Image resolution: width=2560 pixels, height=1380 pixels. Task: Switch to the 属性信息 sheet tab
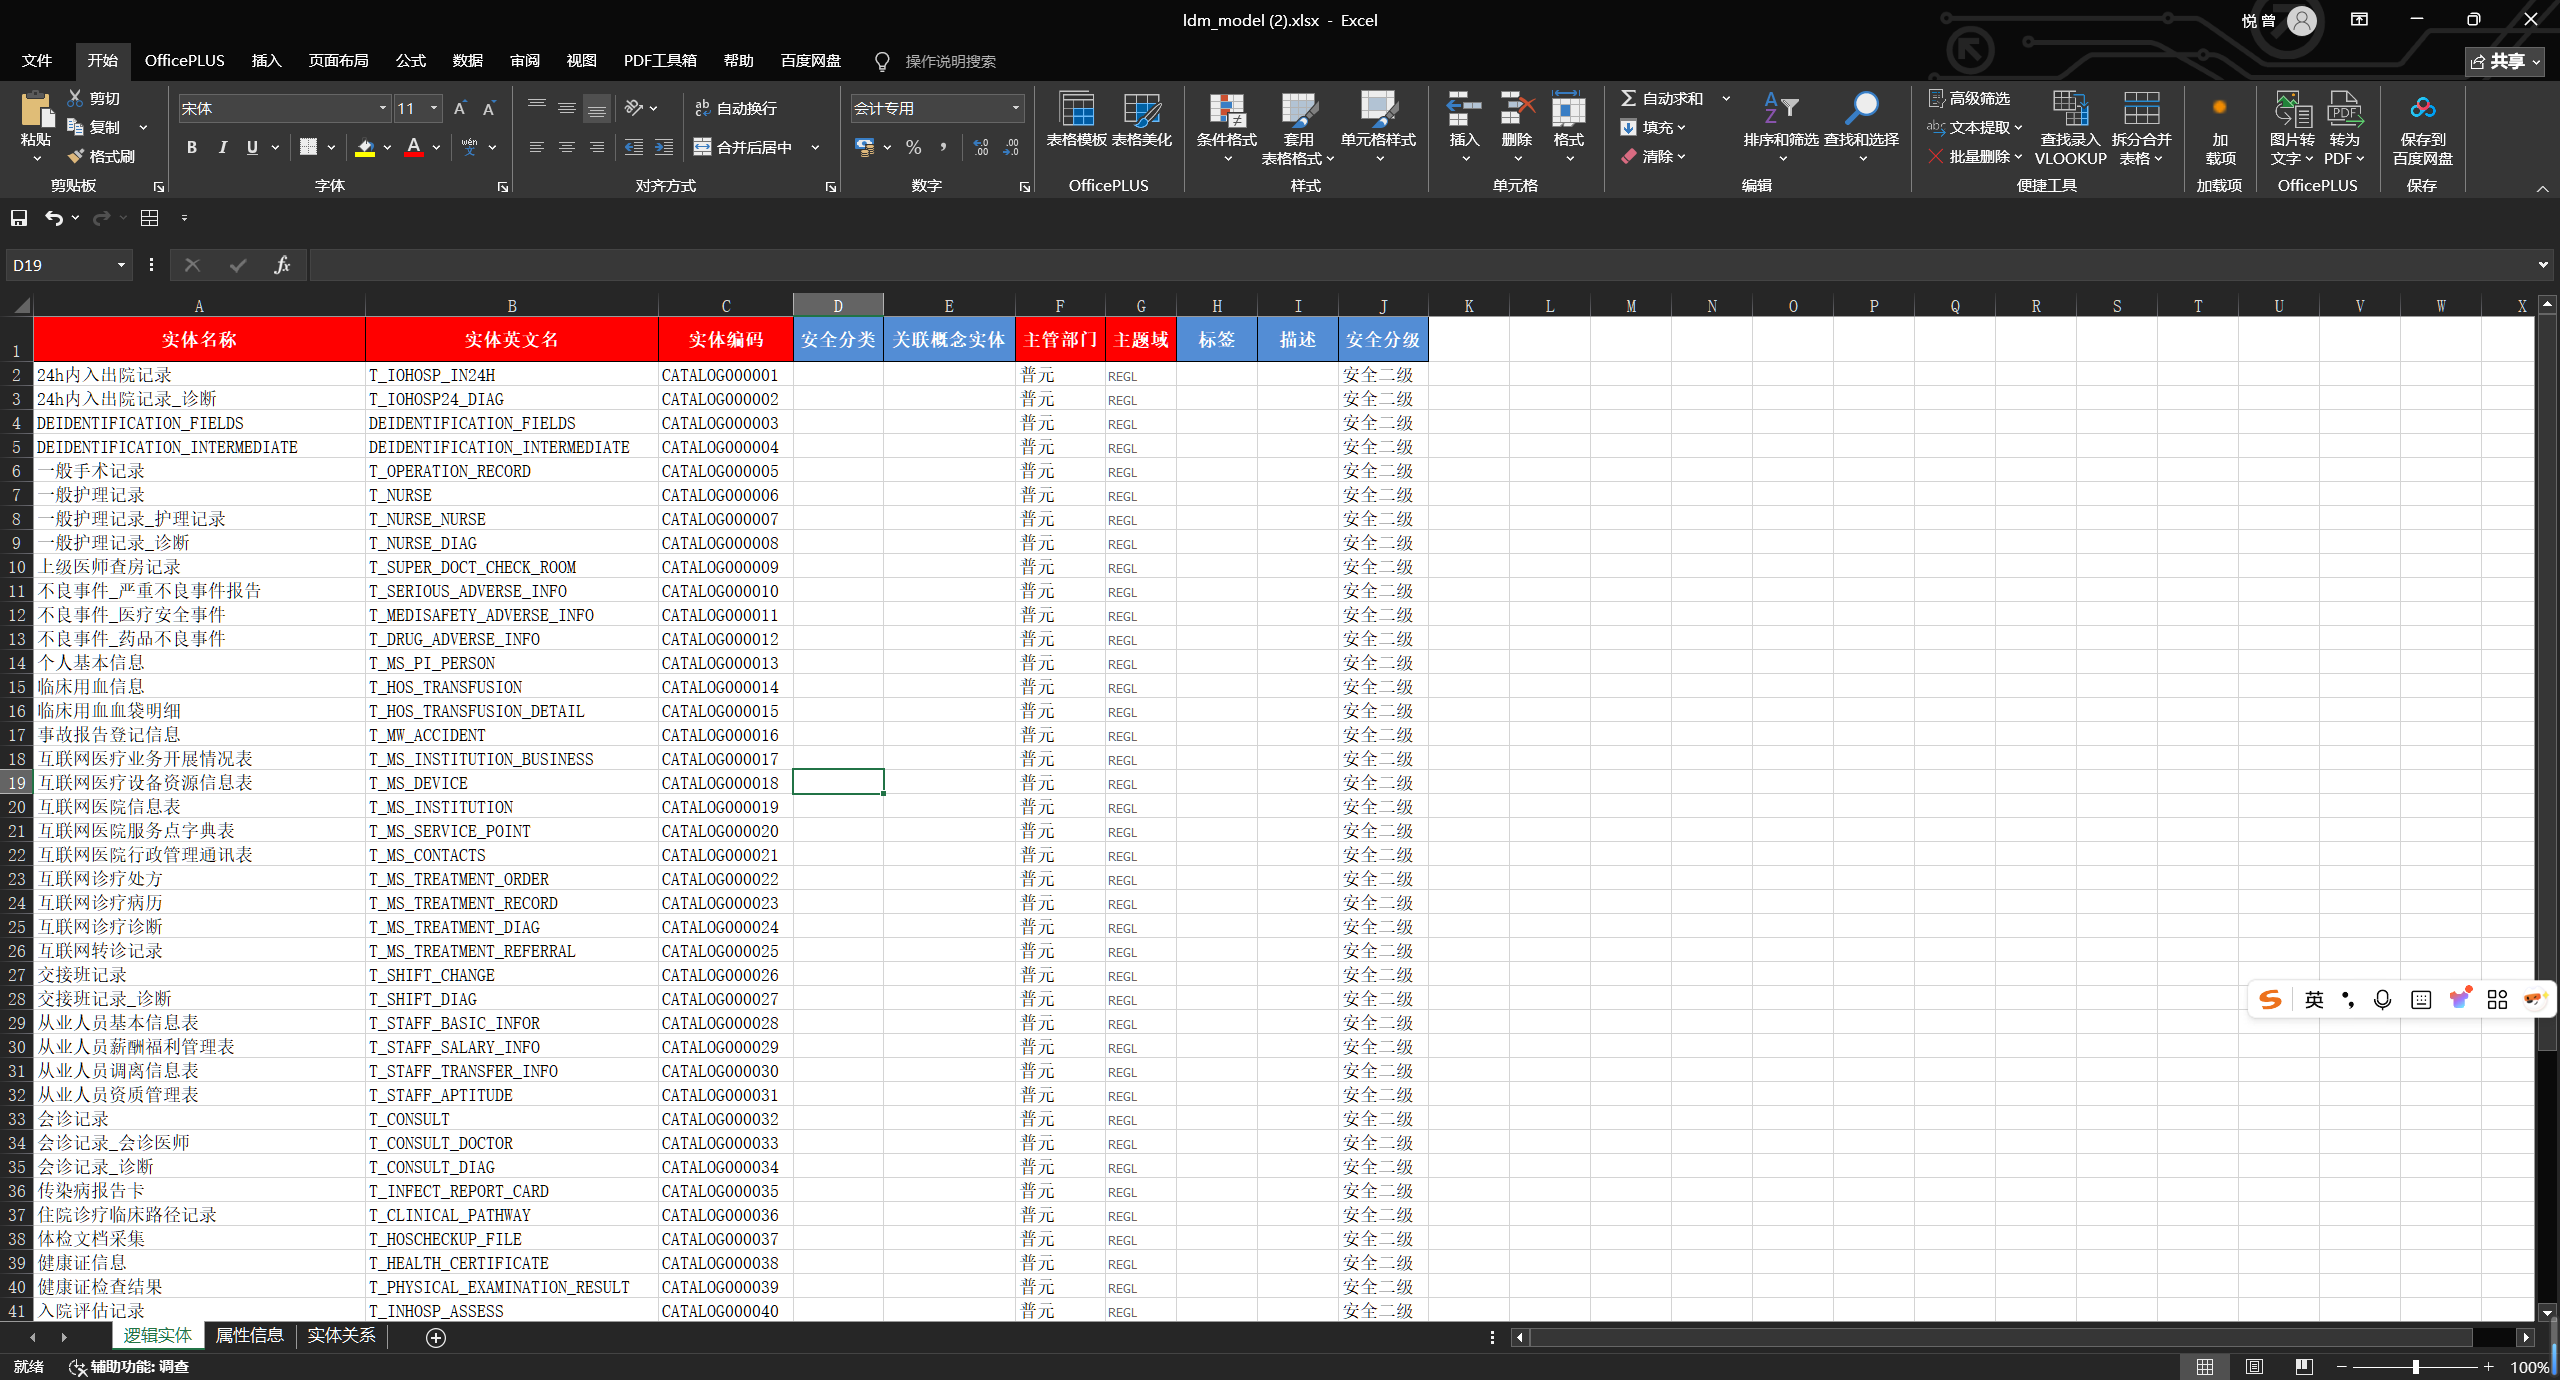(249, 1336)
